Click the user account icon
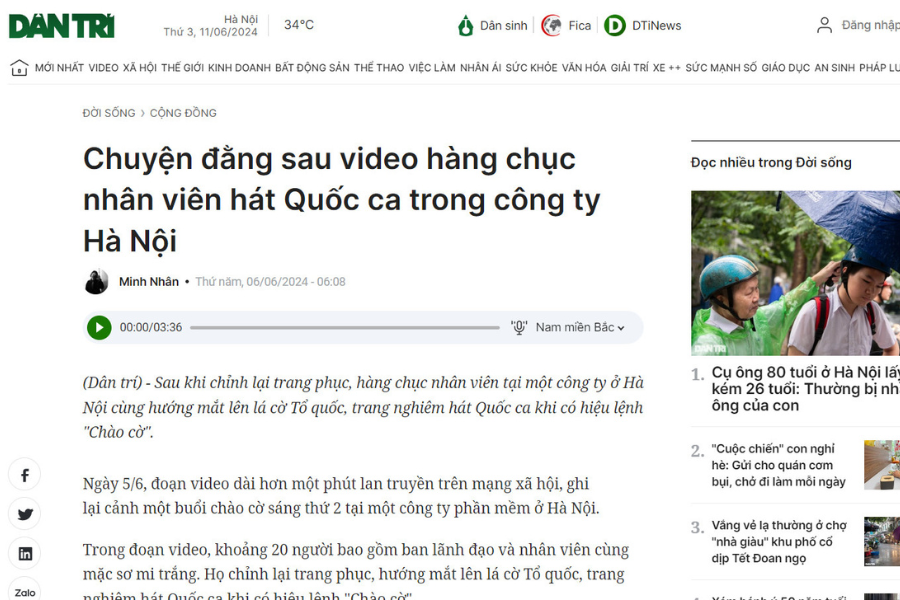The image size is (900, 600). pyautogui.click(x=824, y=25)
